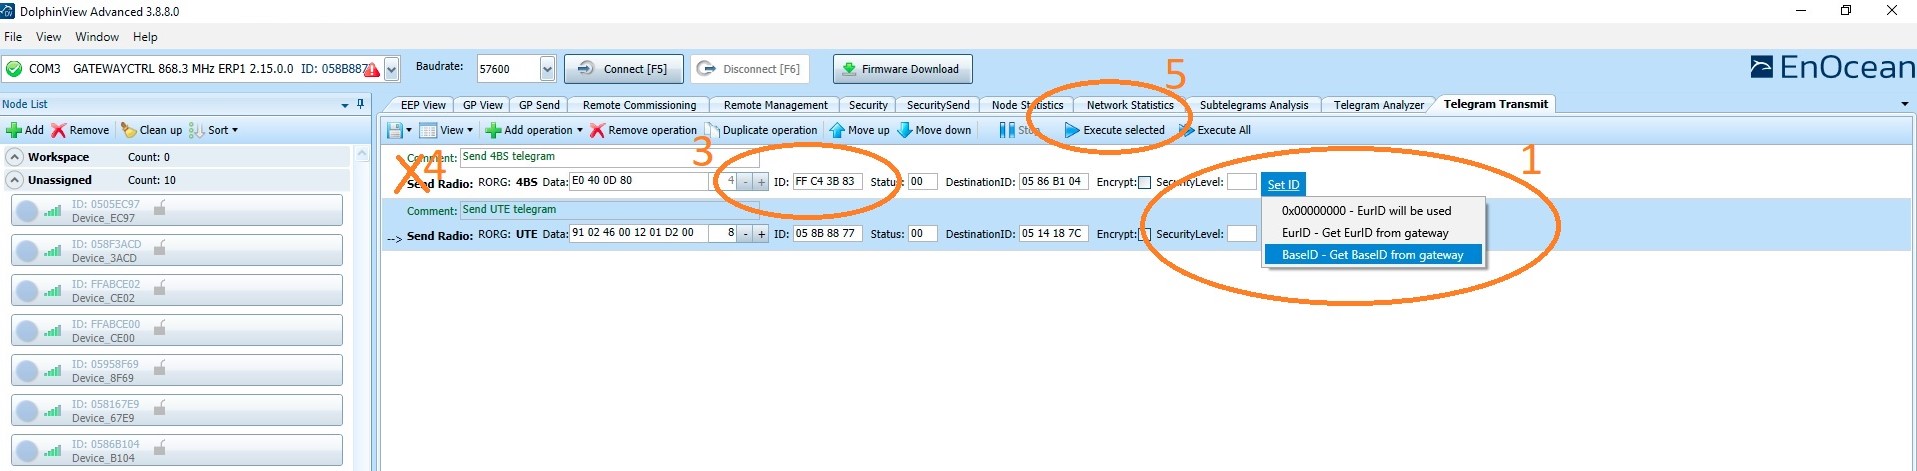
Task: Open the COM port selection dropdown
Action: coord(392,69)
